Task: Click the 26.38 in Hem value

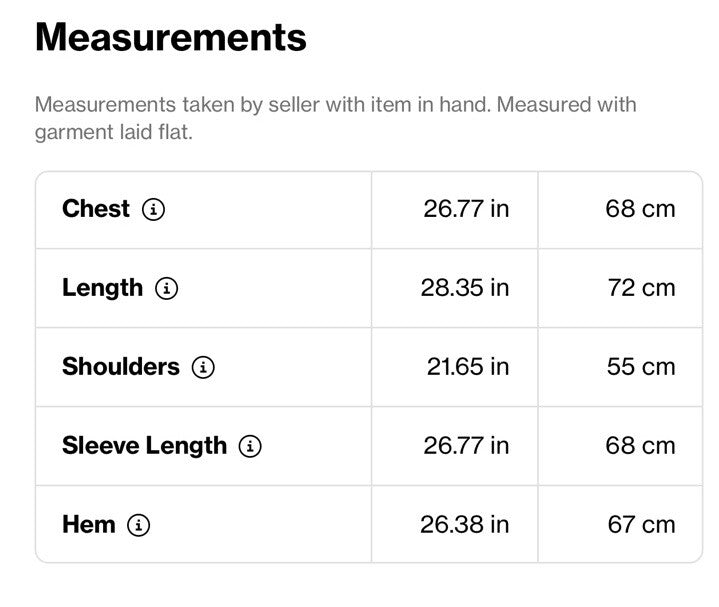Action: pos(465,524)
